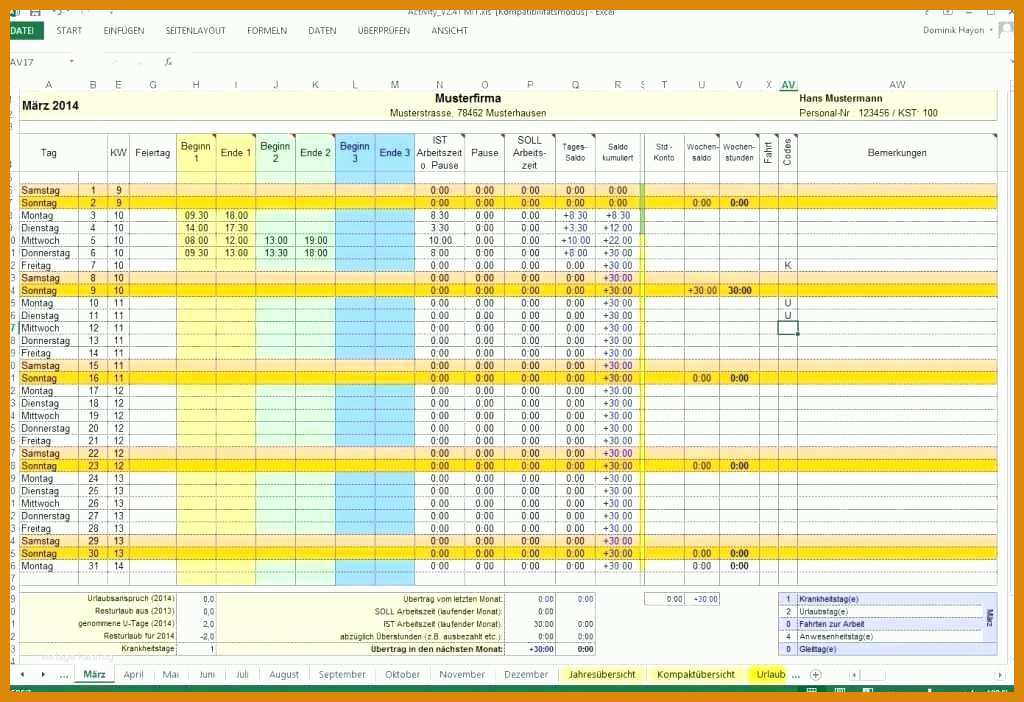Click the Bemerkungen header cell
Viewport: 1024px width, 702px height.
(897, 153)
